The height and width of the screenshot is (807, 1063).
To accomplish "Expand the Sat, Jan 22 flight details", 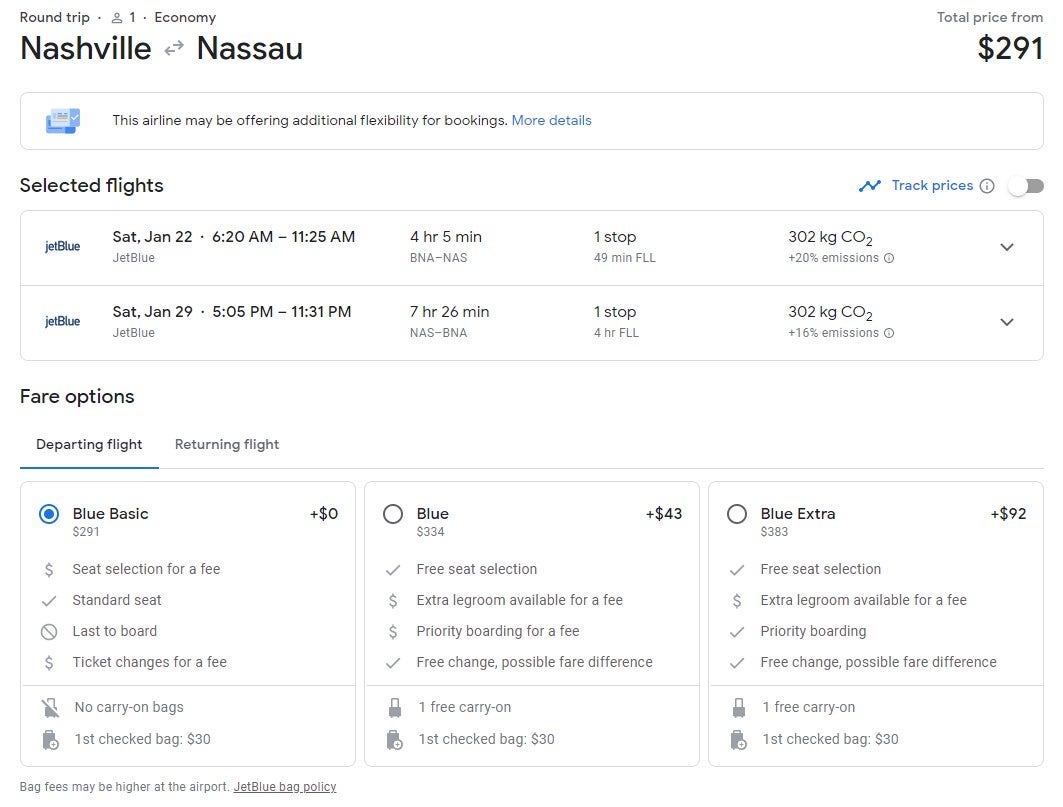I will click(1007, 247).
